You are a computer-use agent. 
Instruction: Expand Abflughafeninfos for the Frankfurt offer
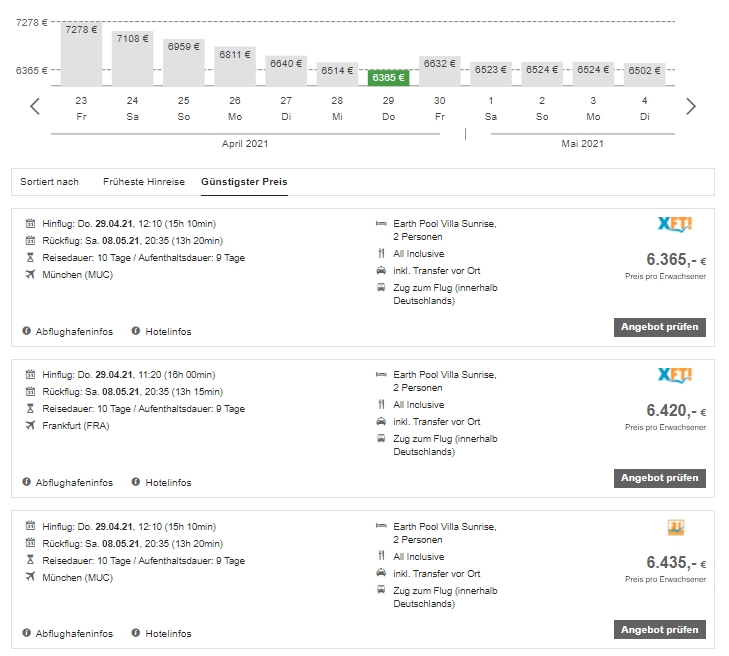[x=74, y=482]
